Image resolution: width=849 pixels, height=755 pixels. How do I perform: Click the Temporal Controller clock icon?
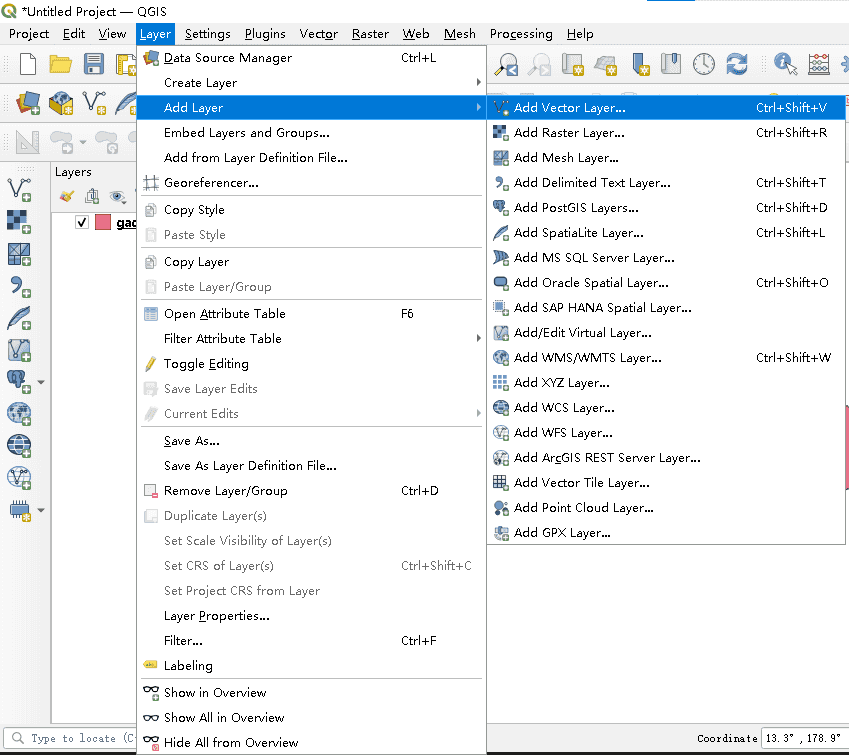pyautogui.click(x=703, y=64)
